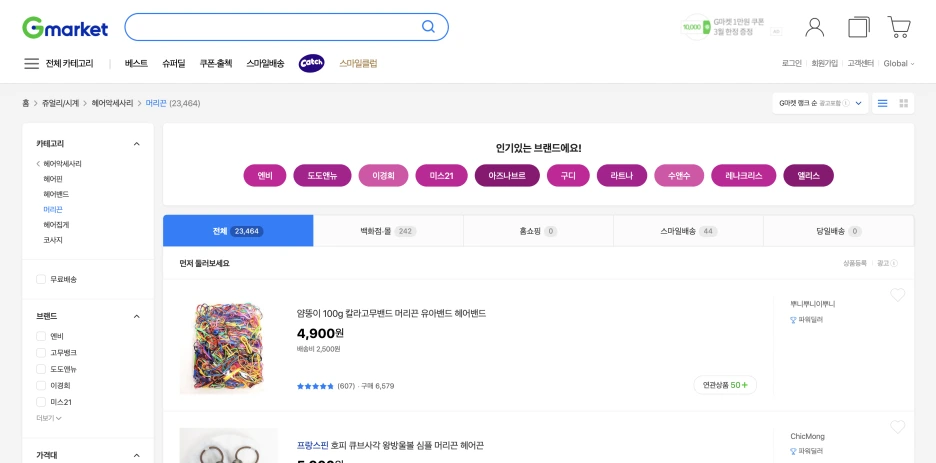This screenshot has height=463, width=936.
Task: Open the G마켓 랭크순 sort dropdown
Action: tap(820, 103)
